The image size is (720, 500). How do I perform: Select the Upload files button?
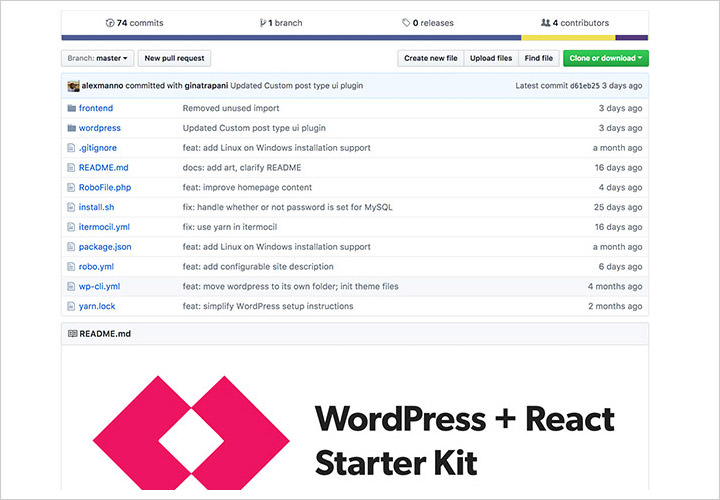coord(491,58)
